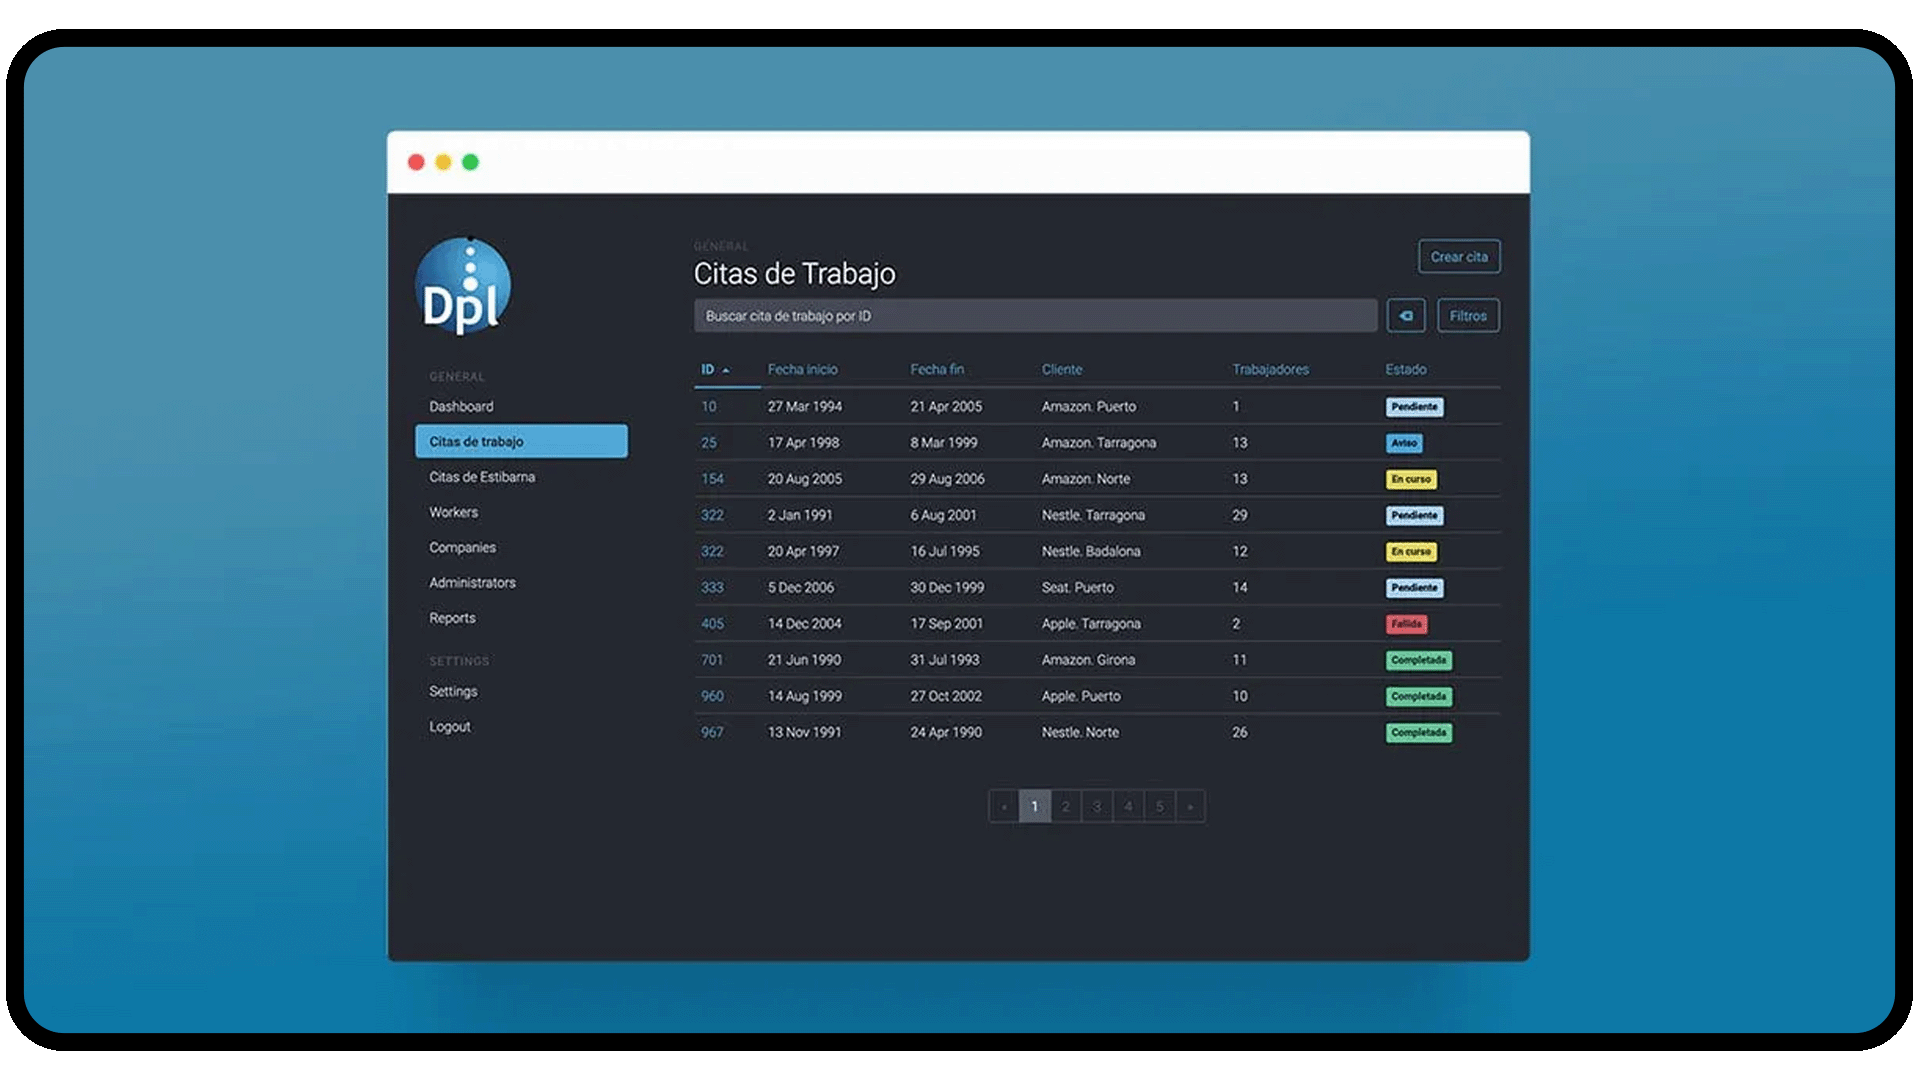Click the yellow En curso badge for ID 154
Screen dimensions: 1920x1080
pyautogui.click(x=1411, y=479)
